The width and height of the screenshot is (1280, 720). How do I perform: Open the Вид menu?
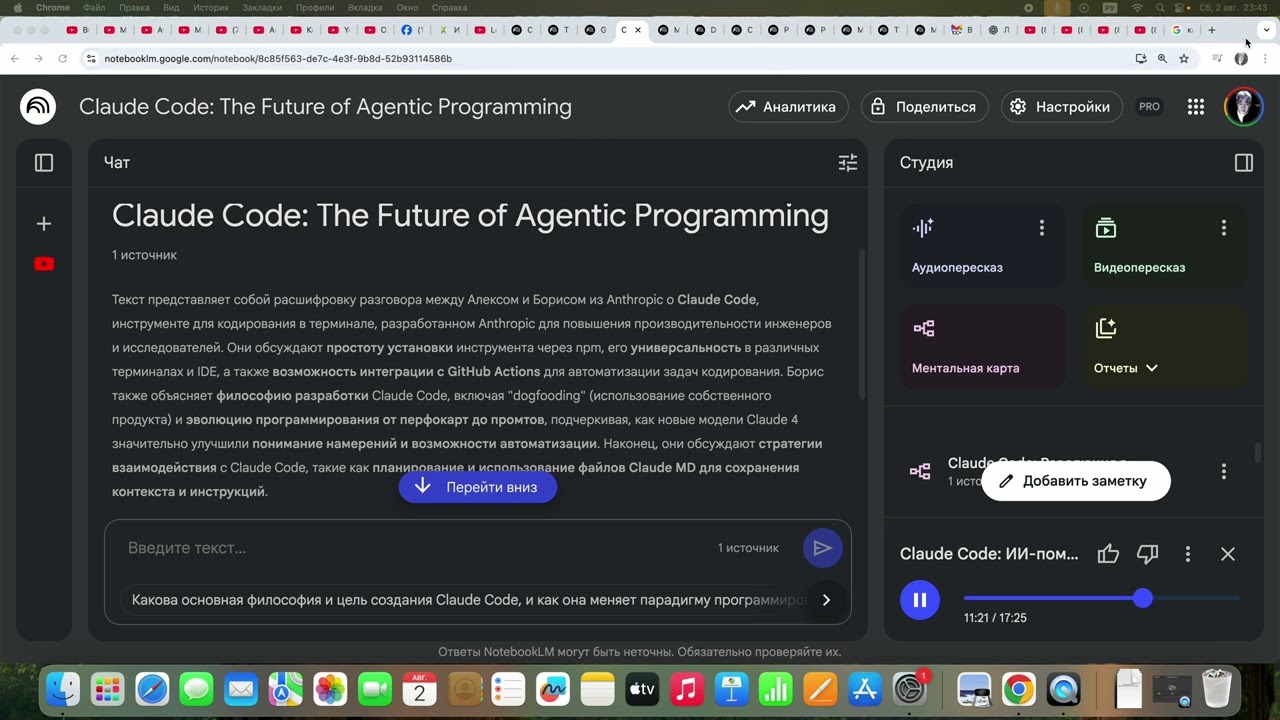171,7
